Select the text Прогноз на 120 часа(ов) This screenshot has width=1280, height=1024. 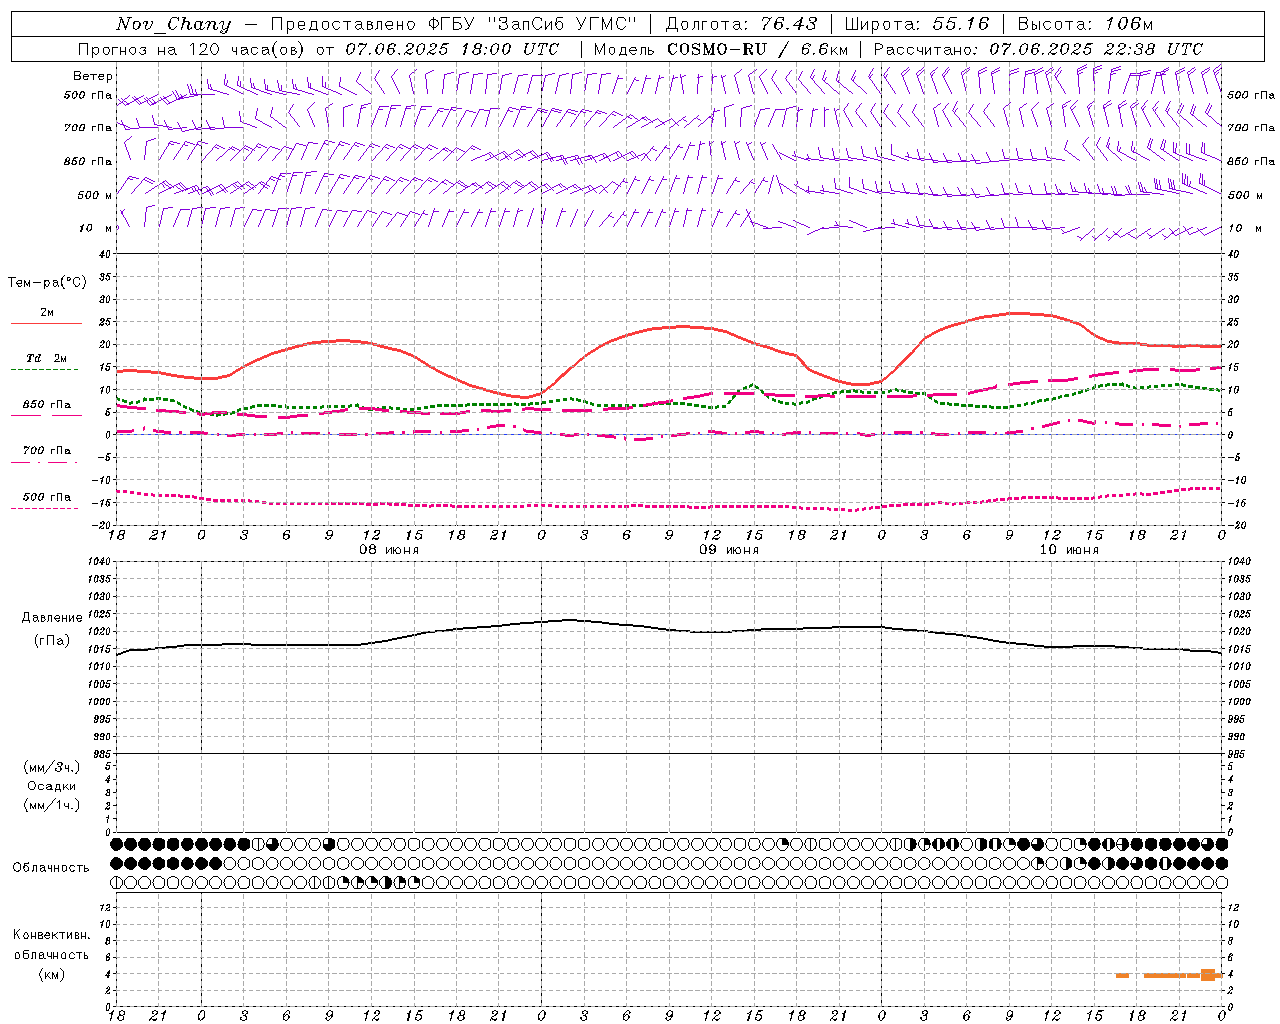point(192,49)
